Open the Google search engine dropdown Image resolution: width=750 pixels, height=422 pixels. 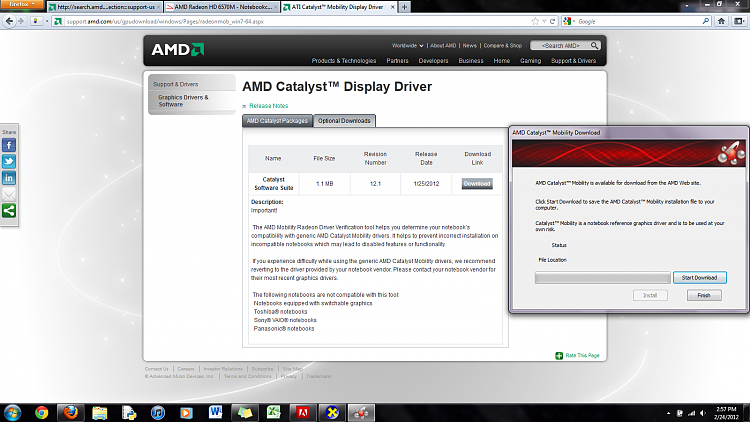click(569, 22)
